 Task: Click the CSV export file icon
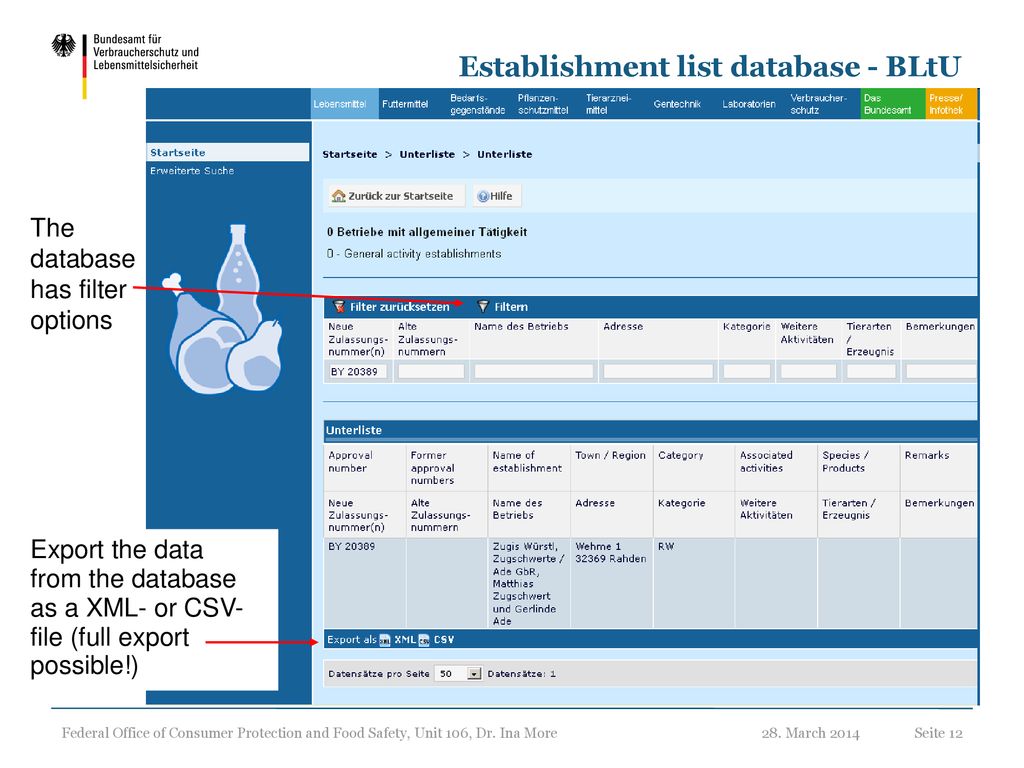pyautogui.click(x=424, y=640)
